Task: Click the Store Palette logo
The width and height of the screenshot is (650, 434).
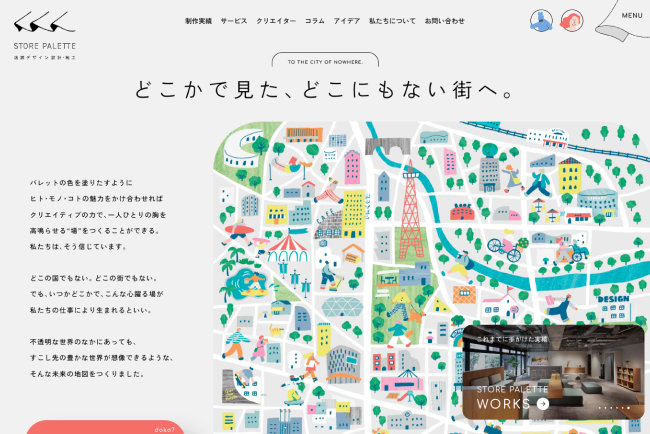Action: (x=45, y=32)
